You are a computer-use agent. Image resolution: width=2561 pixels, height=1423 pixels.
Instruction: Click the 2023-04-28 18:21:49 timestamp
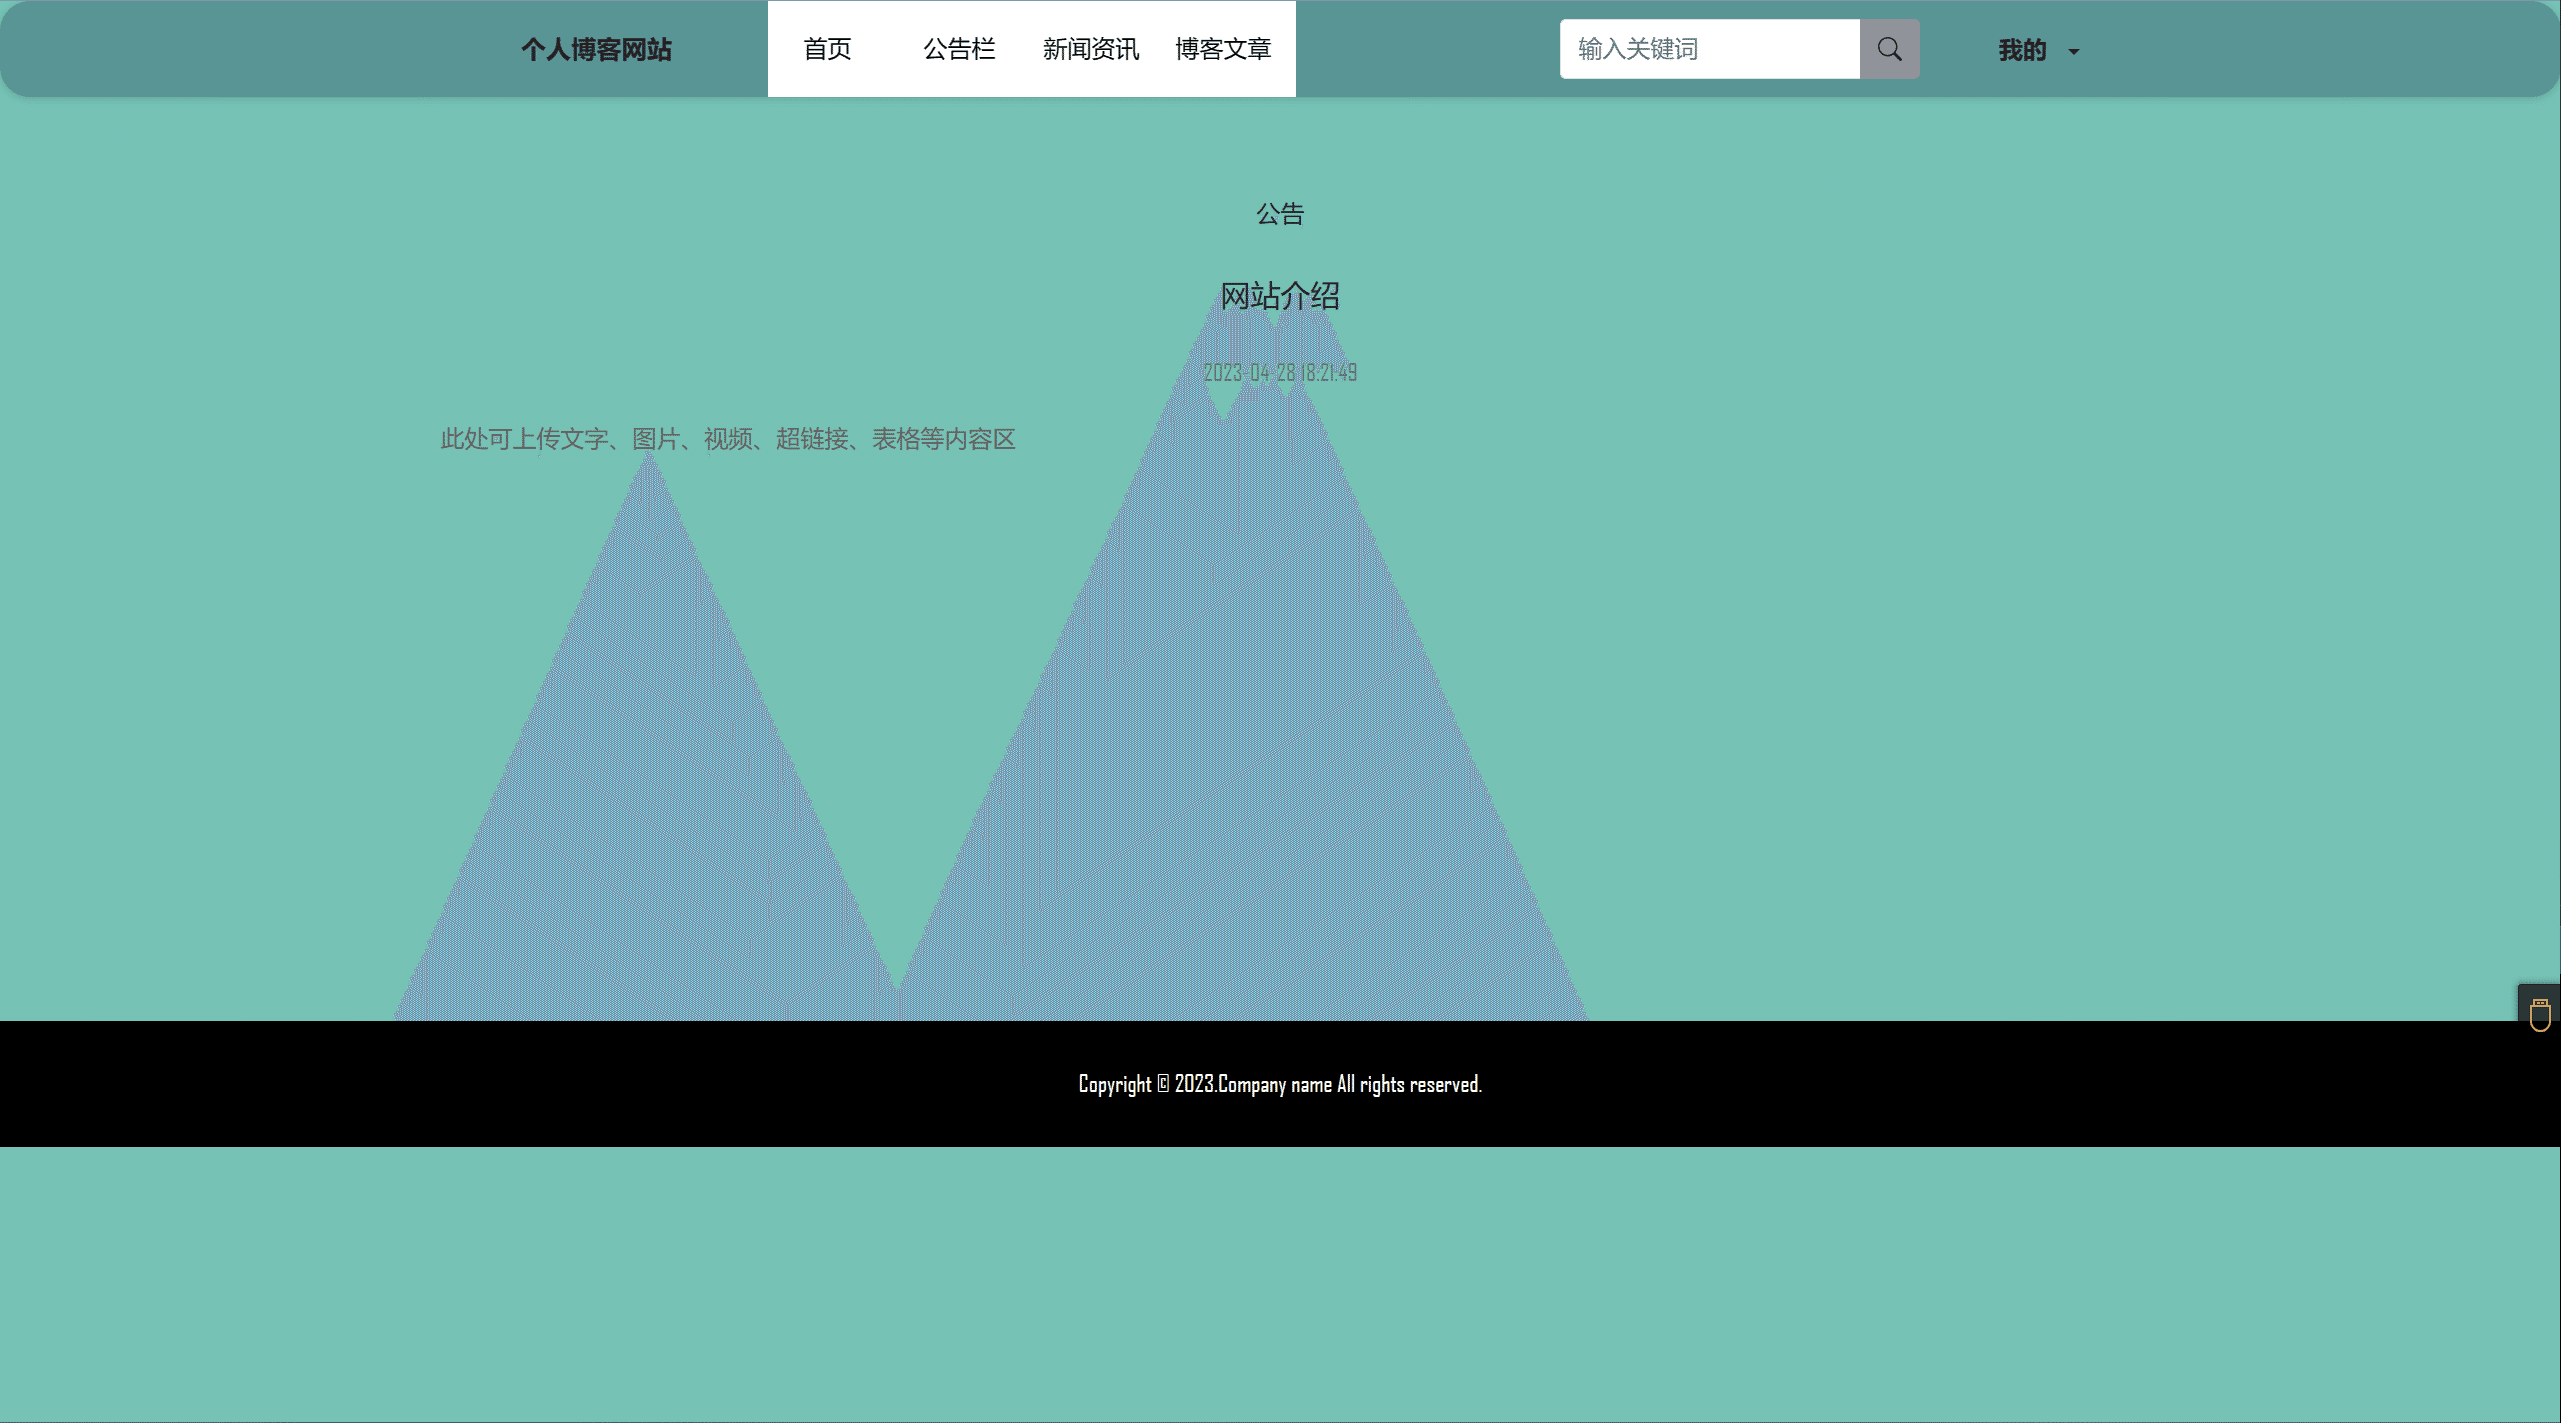[x=1280, y=373]
